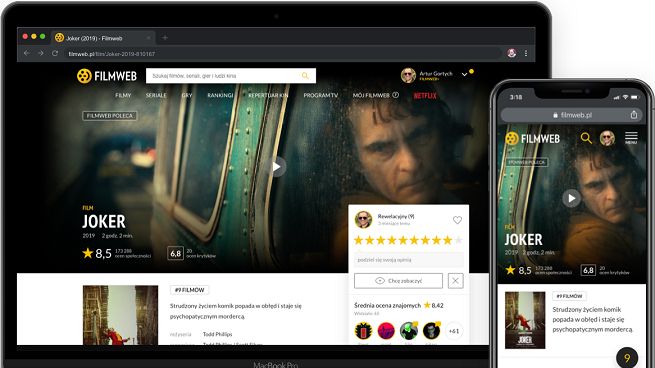Click the X not-interested button in rating card
Screen dimensions: 655x368
455,281
